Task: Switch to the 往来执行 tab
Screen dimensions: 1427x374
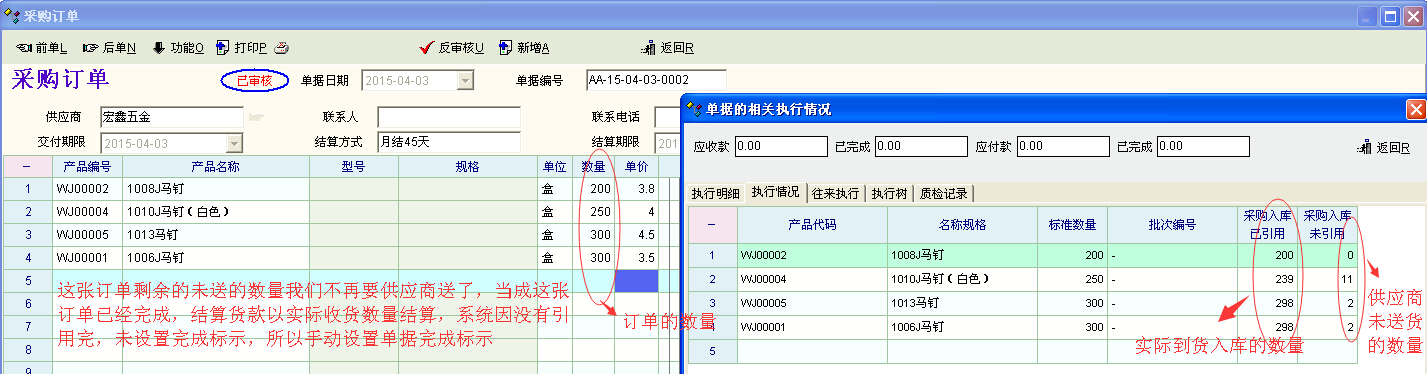Action: coord(836,193)
